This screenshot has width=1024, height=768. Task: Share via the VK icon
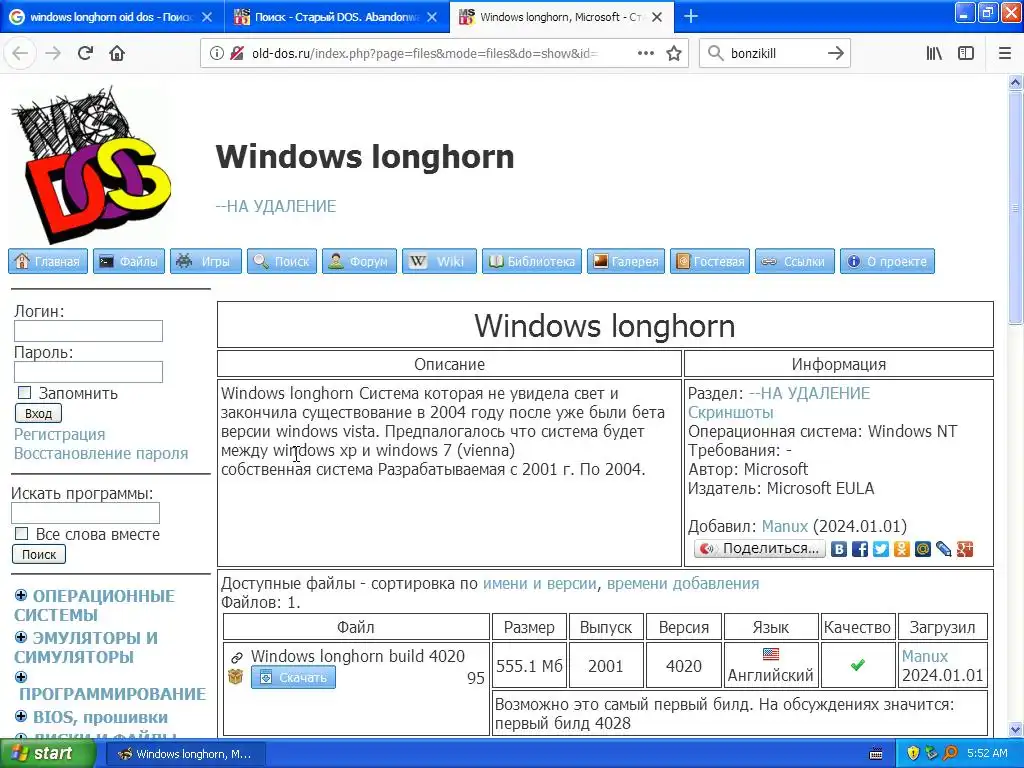[839, 549]
